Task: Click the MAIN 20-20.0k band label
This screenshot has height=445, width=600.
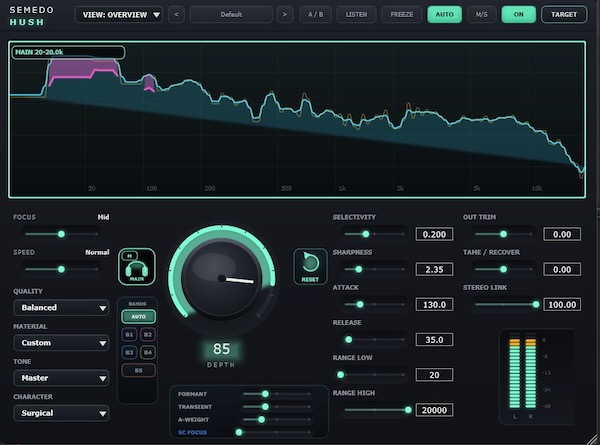Action: (x=68, y=52)
